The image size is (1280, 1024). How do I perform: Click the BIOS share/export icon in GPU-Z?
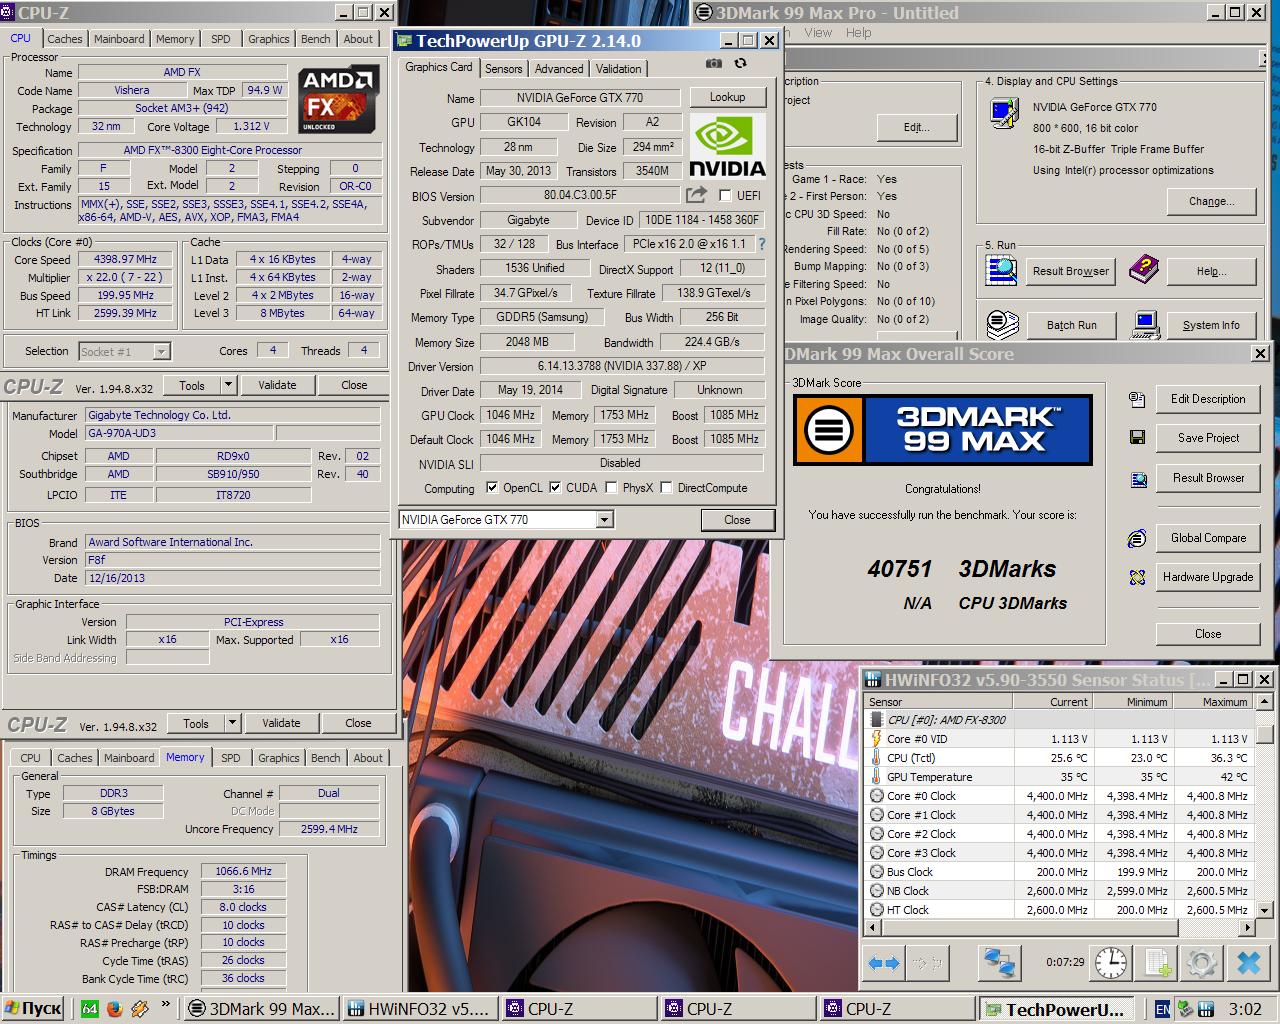coord(696,195)
